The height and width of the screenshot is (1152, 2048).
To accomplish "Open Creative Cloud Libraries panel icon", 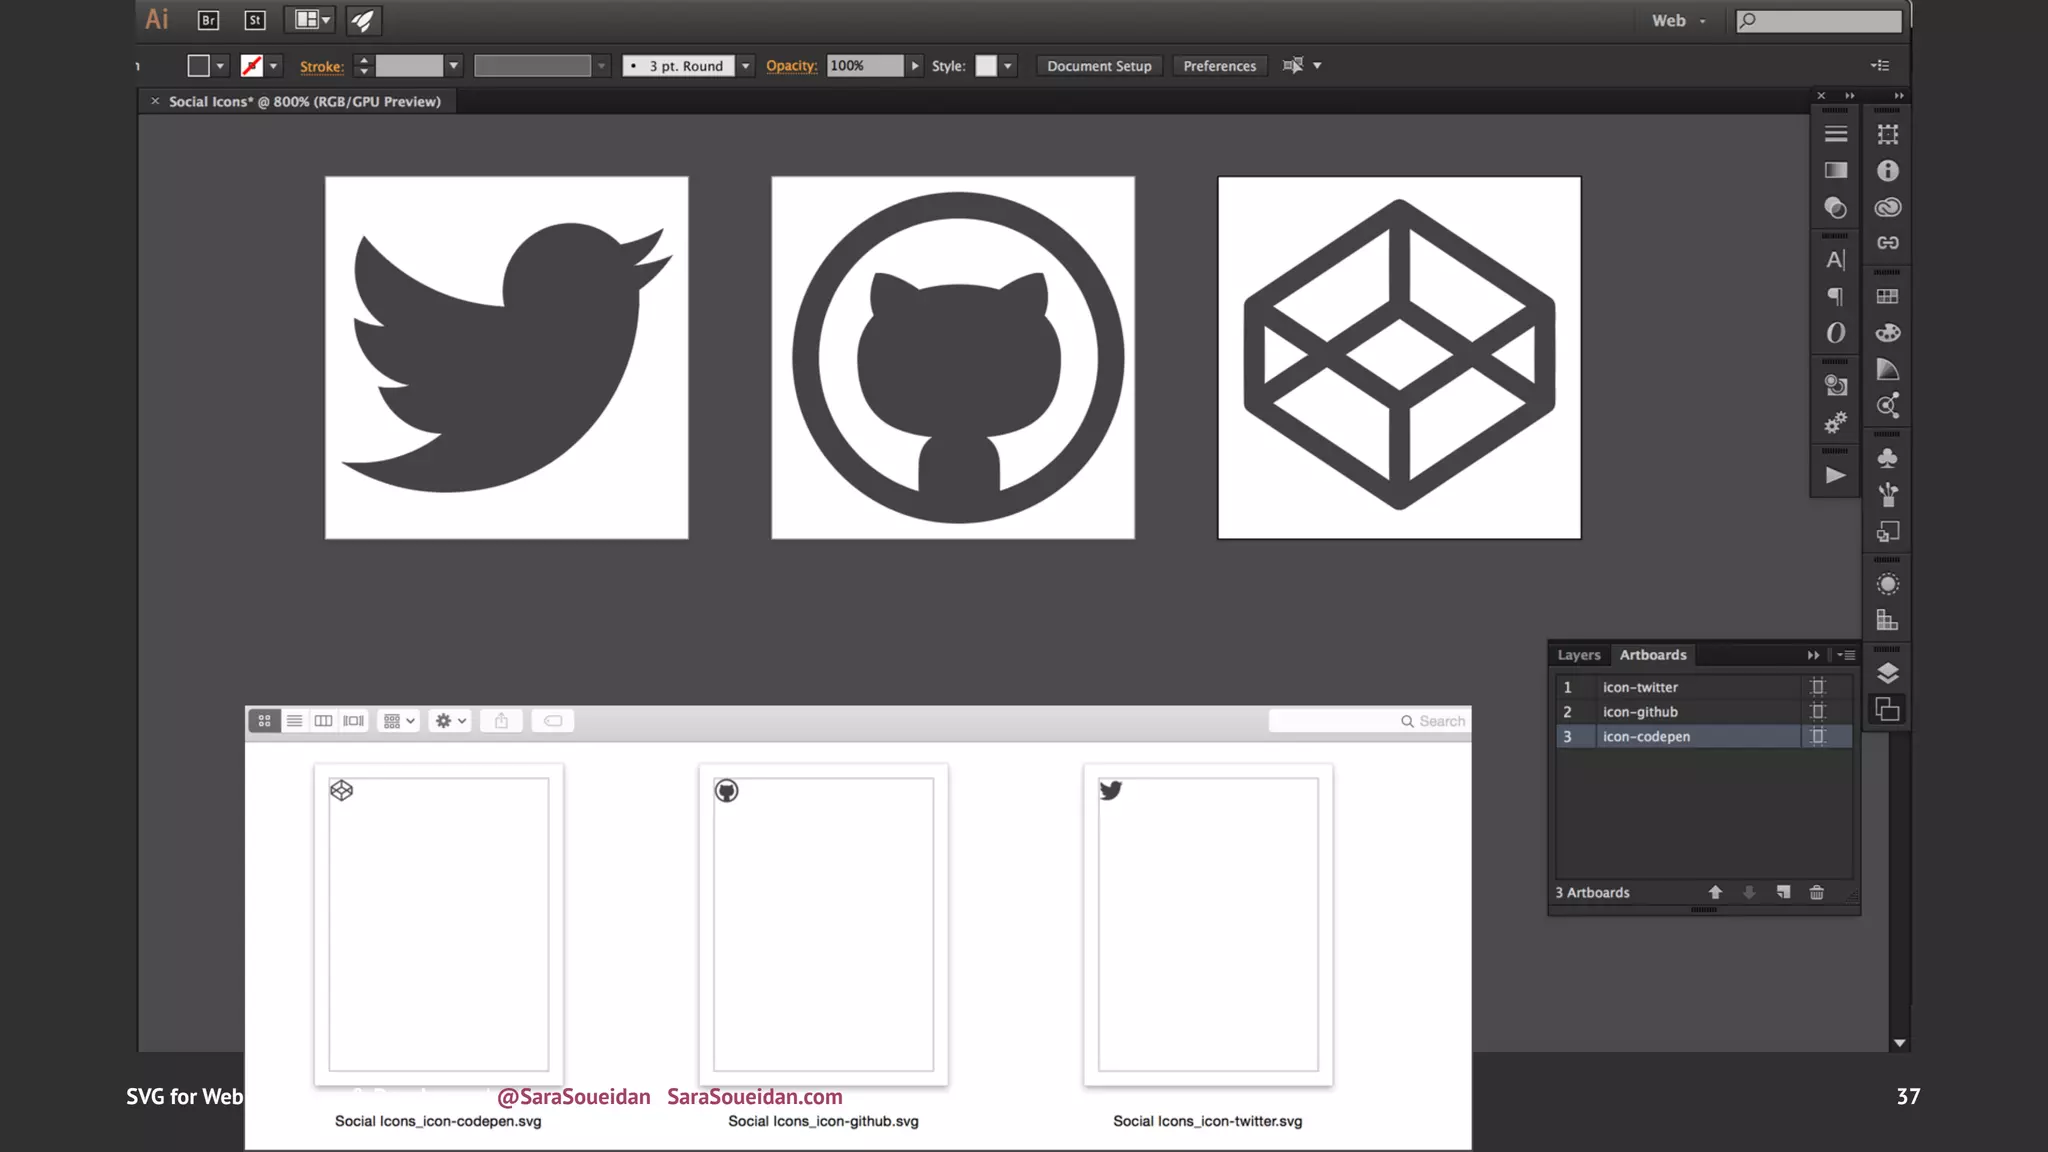I will tap(1887, 207).
